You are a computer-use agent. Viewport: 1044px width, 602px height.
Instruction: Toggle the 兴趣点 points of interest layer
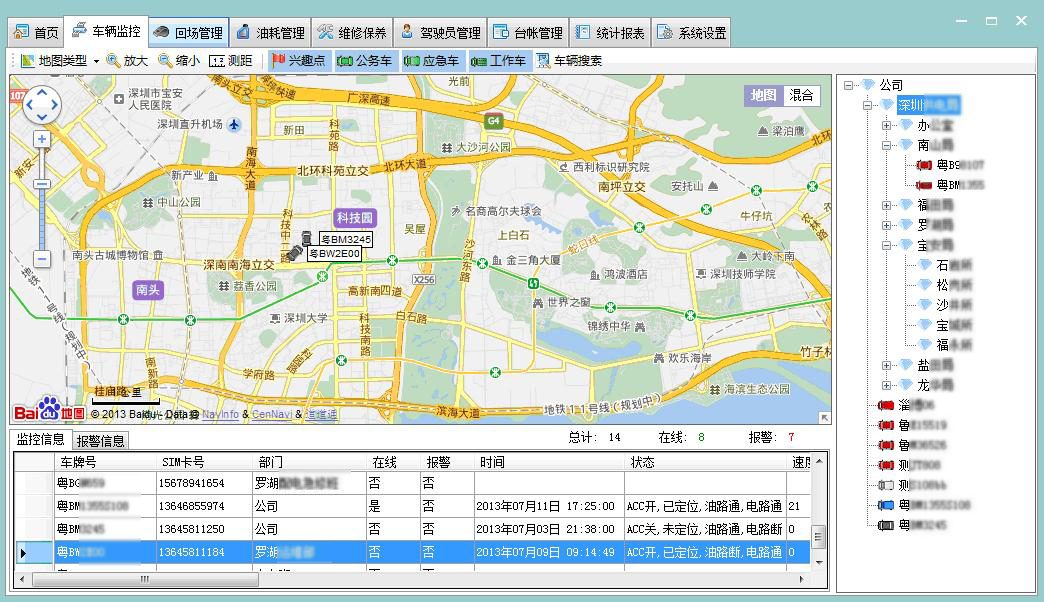299,61
